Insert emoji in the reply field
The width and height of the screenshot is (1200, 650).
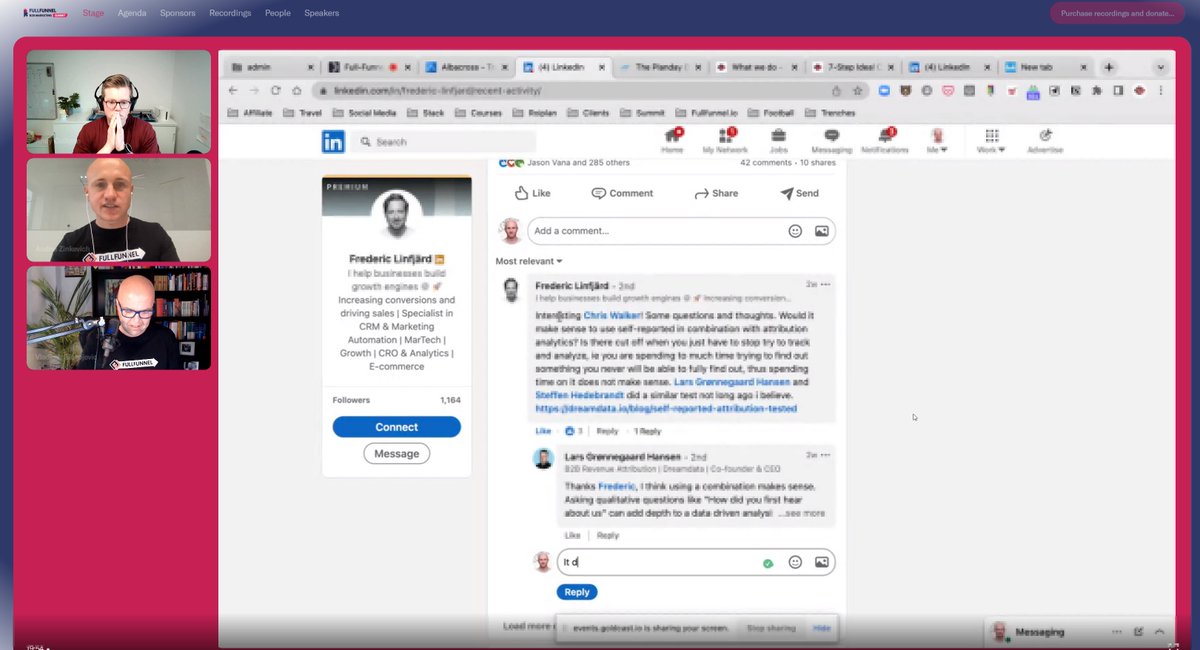795,562
